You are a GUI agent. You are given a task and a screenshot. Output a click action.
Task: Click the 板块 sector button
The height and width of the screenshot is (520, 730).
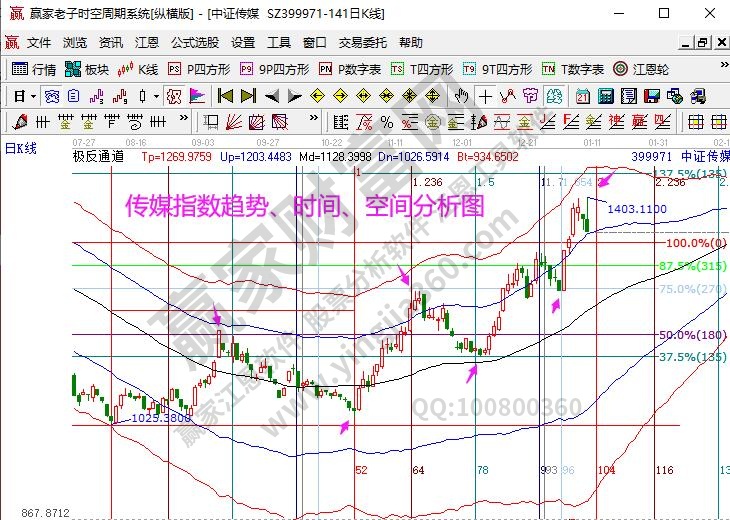[87, 69]
